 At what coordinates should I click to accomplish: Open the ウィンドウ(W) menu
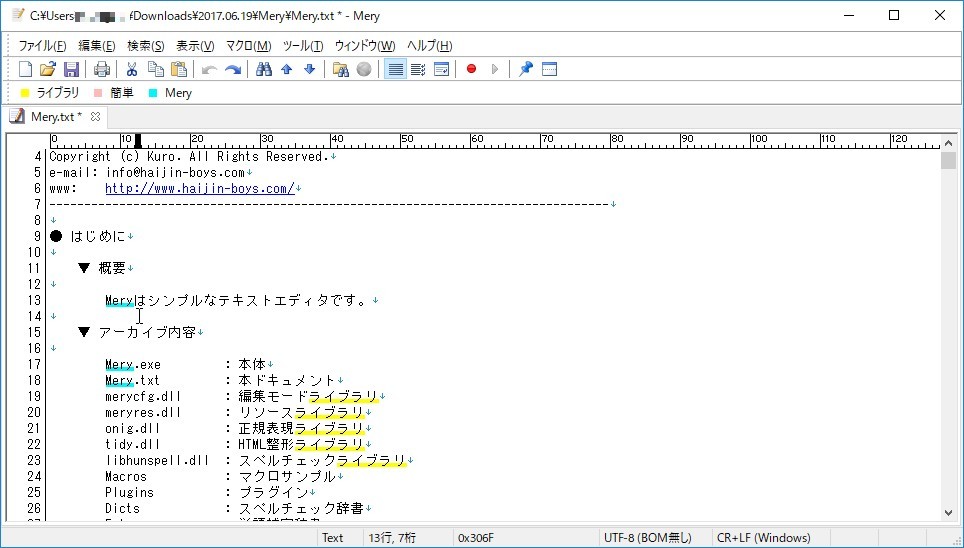coord(365,46)
